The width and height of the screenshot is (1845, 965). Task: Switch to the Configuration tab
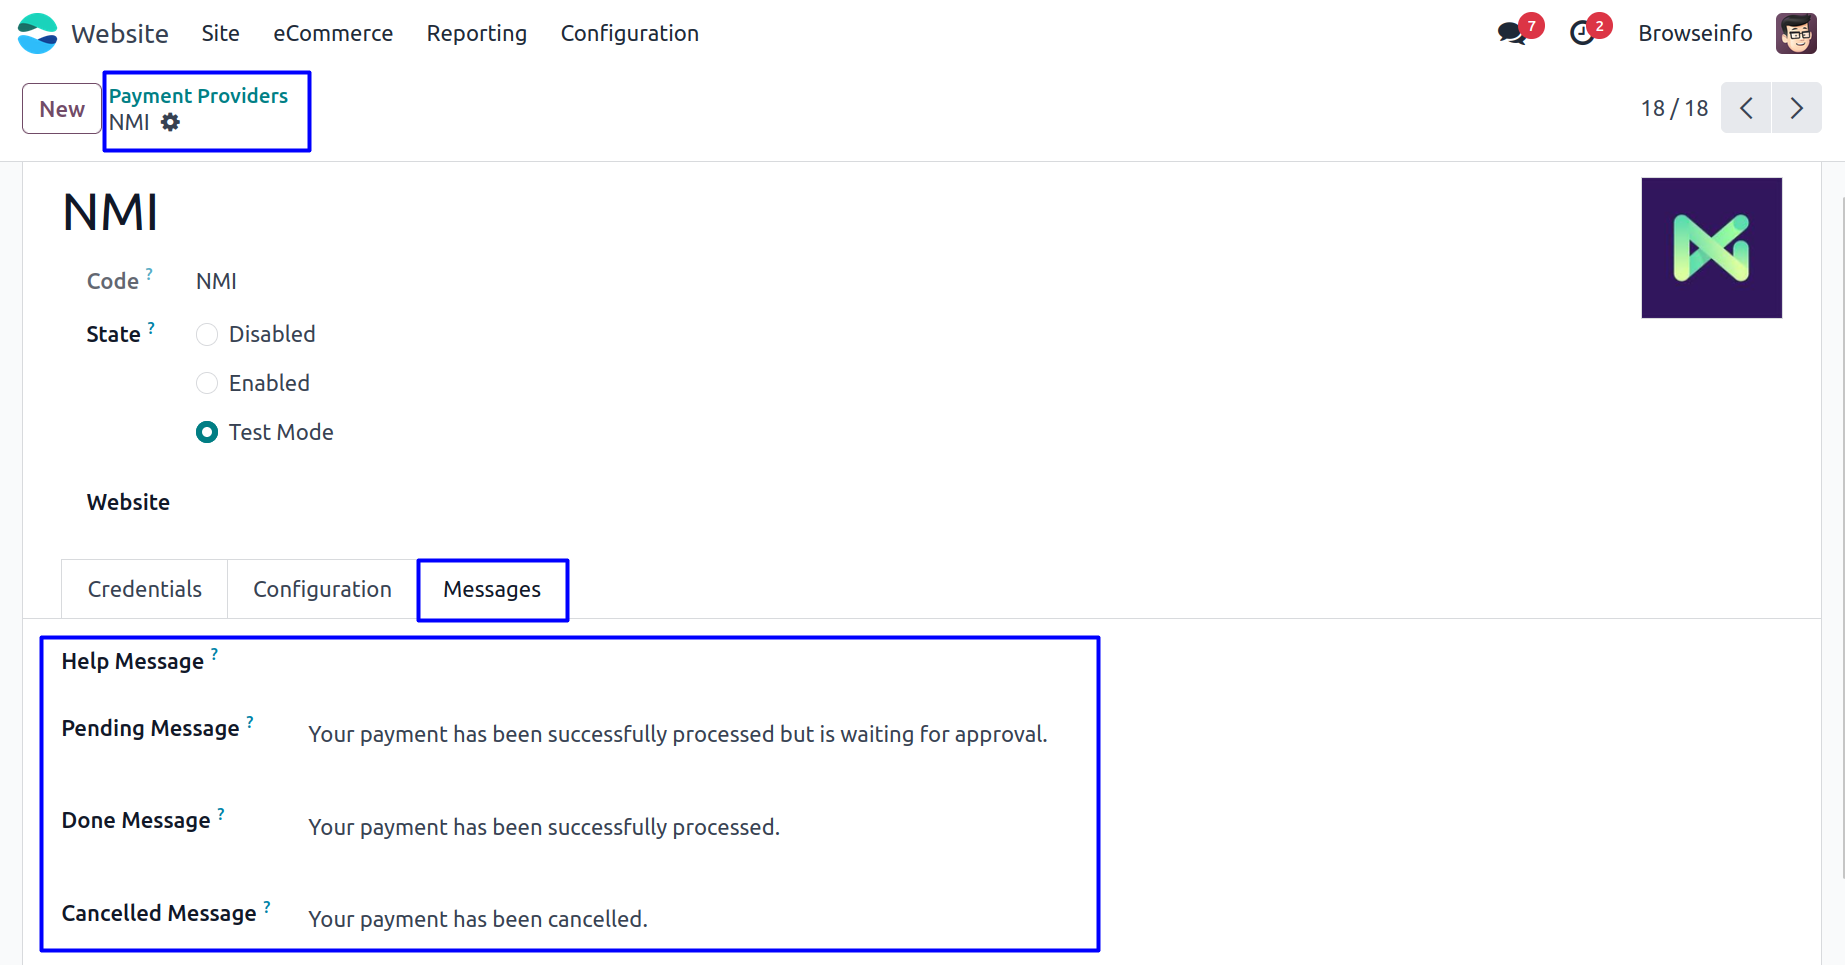tap(322, 589)
